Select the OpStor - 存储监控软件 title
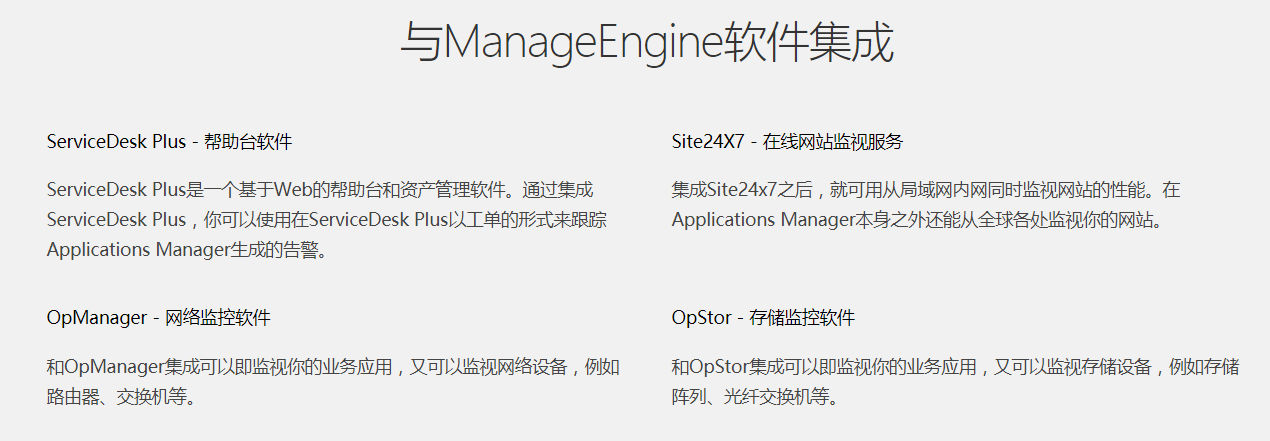Image resolution: width=1270 pixels, height=441 pixels. 763,319
